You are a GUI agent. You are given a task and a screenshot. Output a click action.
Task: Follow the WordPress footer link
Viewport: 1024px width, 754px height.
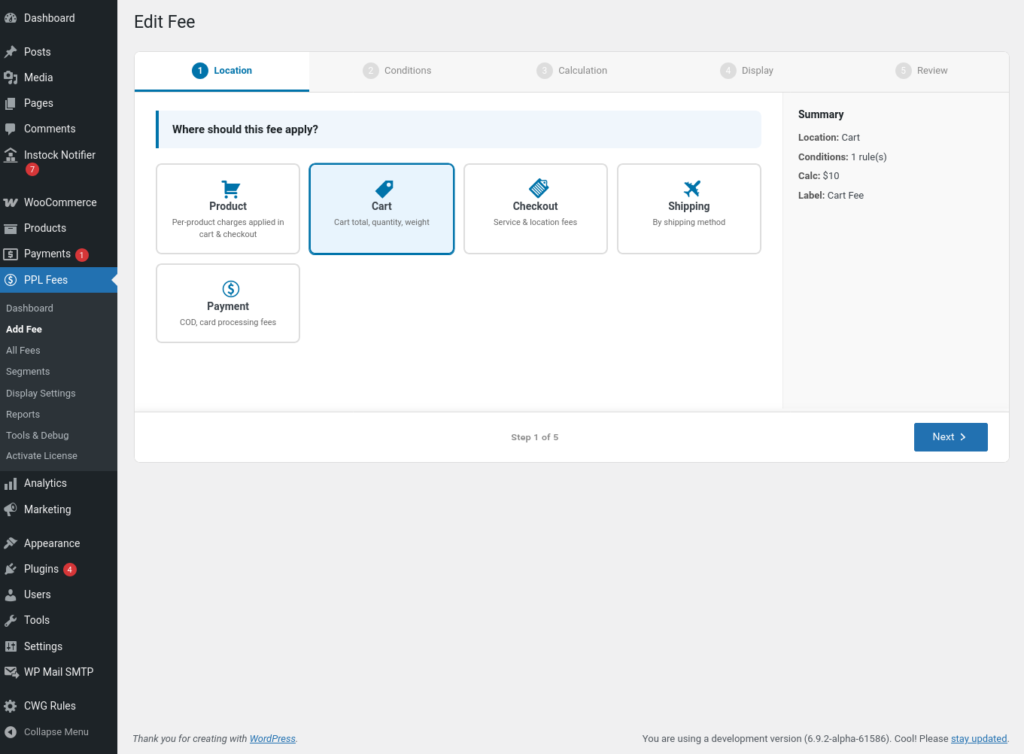272,739
